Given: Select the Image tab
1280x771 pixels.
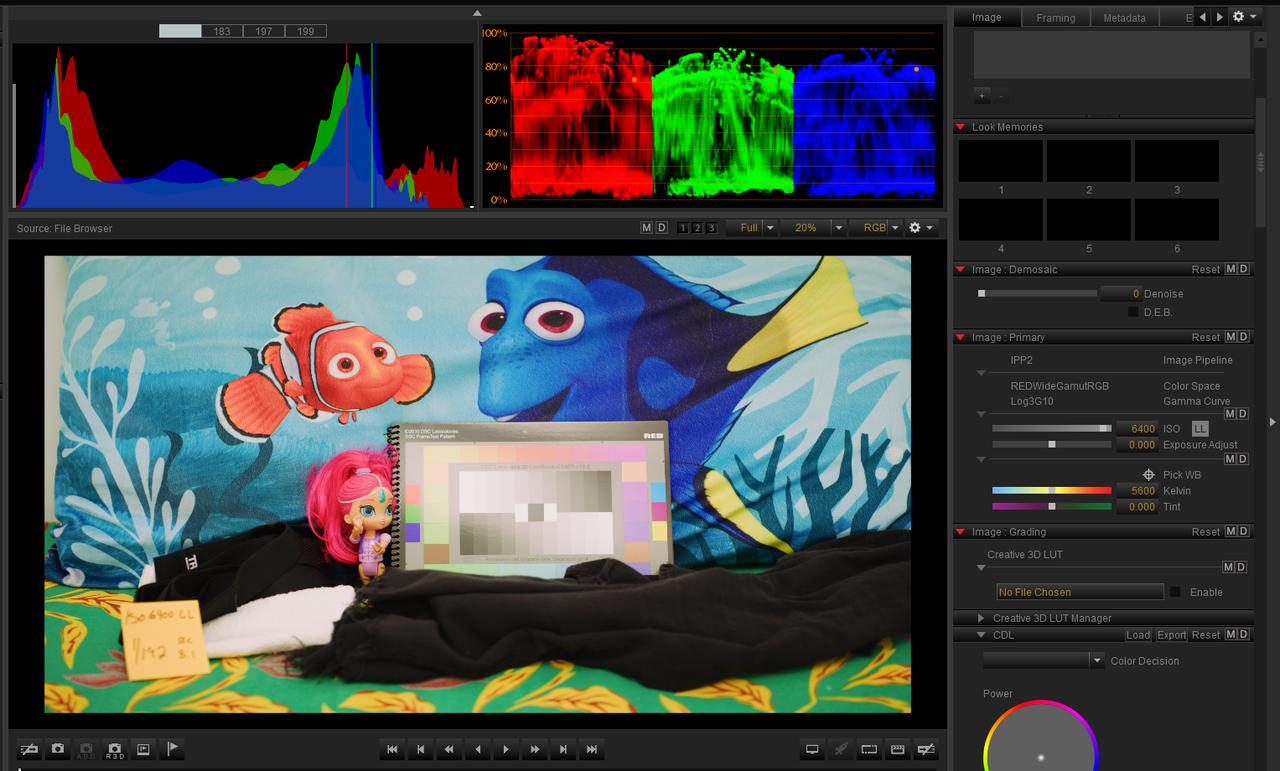Looking at the screenshot, I should [987, 17].
